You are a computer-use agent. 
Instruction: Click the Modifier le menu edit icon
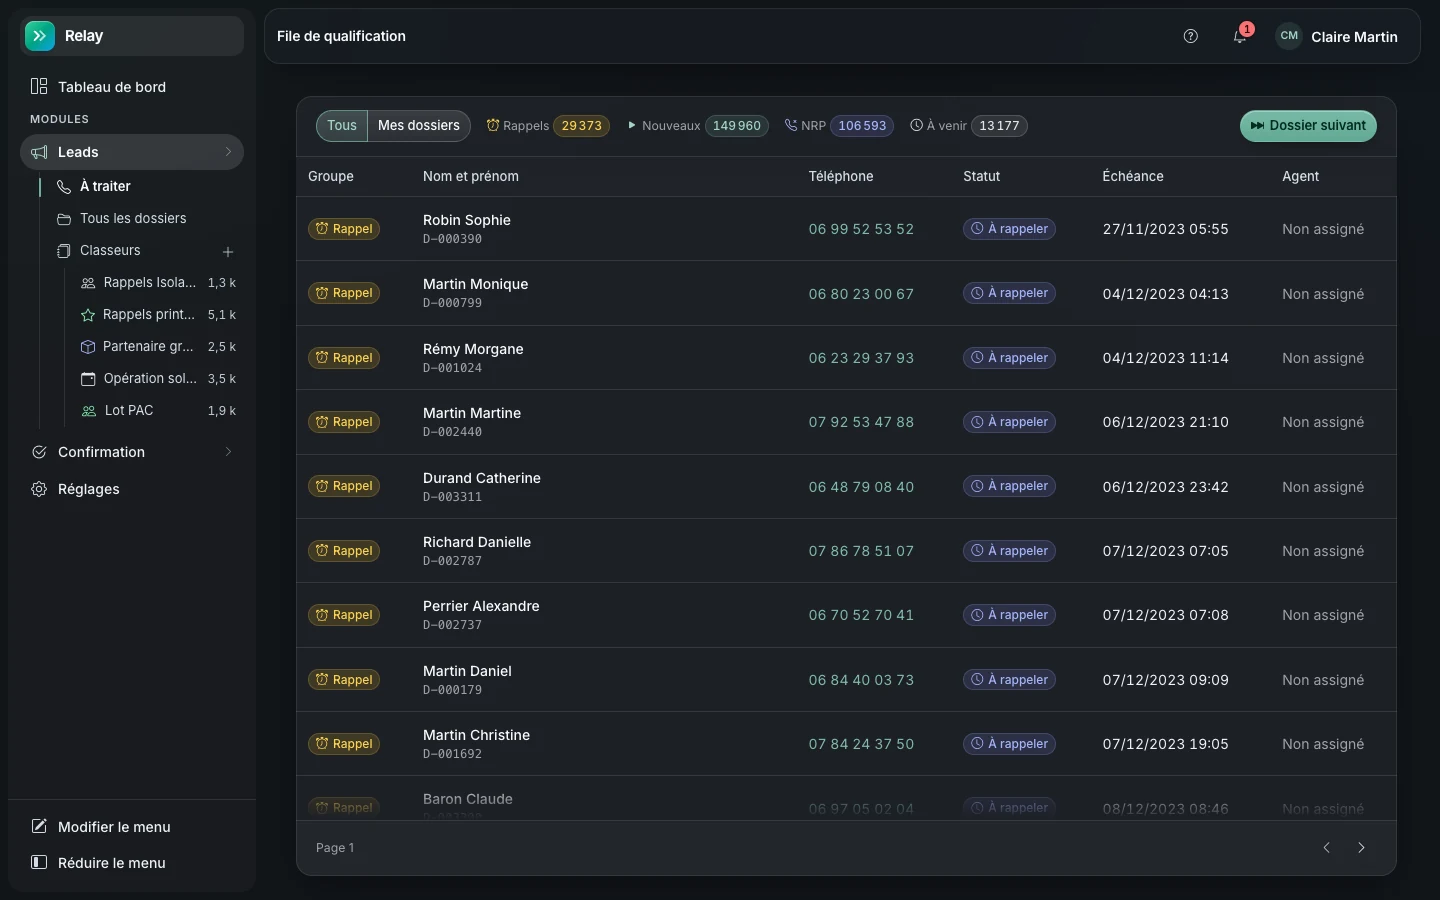(39, 826)
